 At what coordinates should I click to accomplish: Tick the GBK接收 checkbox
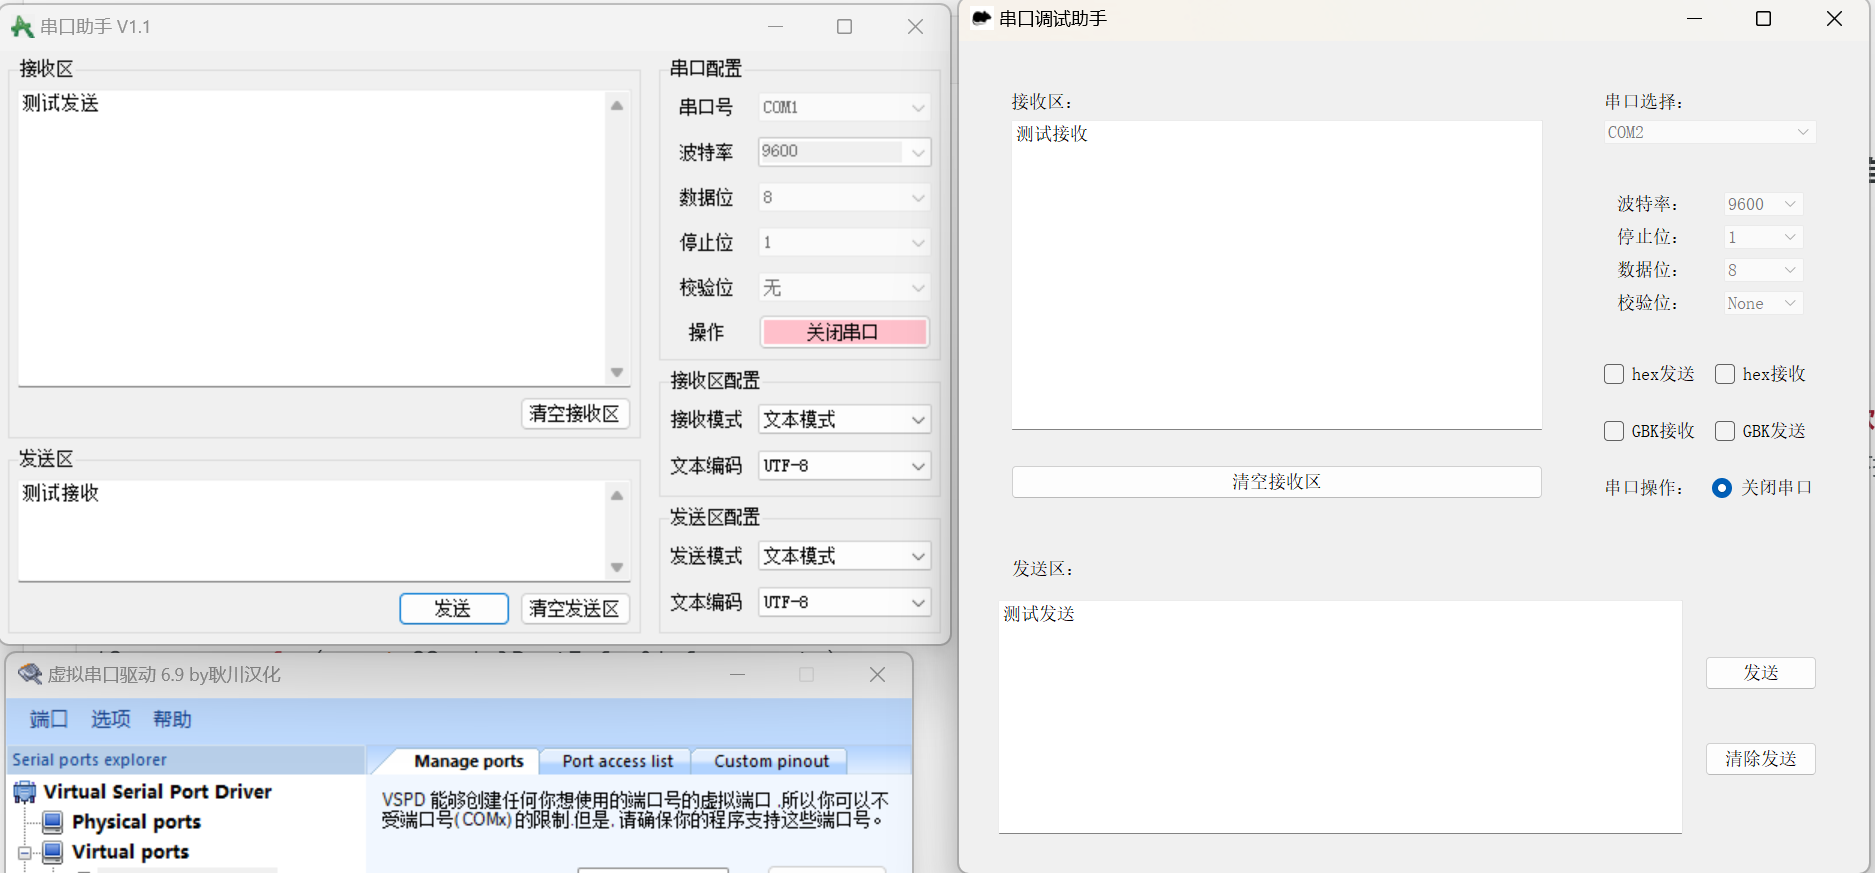(1613, 431)
